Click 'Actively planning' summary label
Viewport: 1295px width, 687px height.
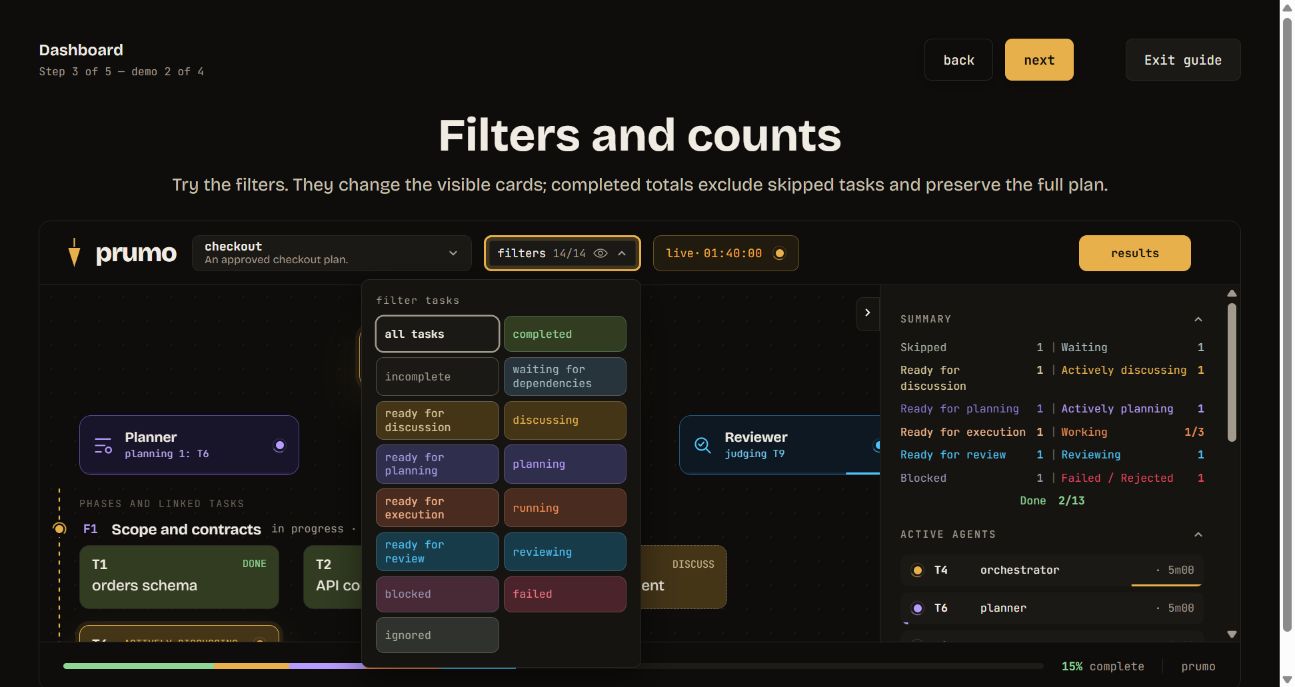(x=1117, y=409)
